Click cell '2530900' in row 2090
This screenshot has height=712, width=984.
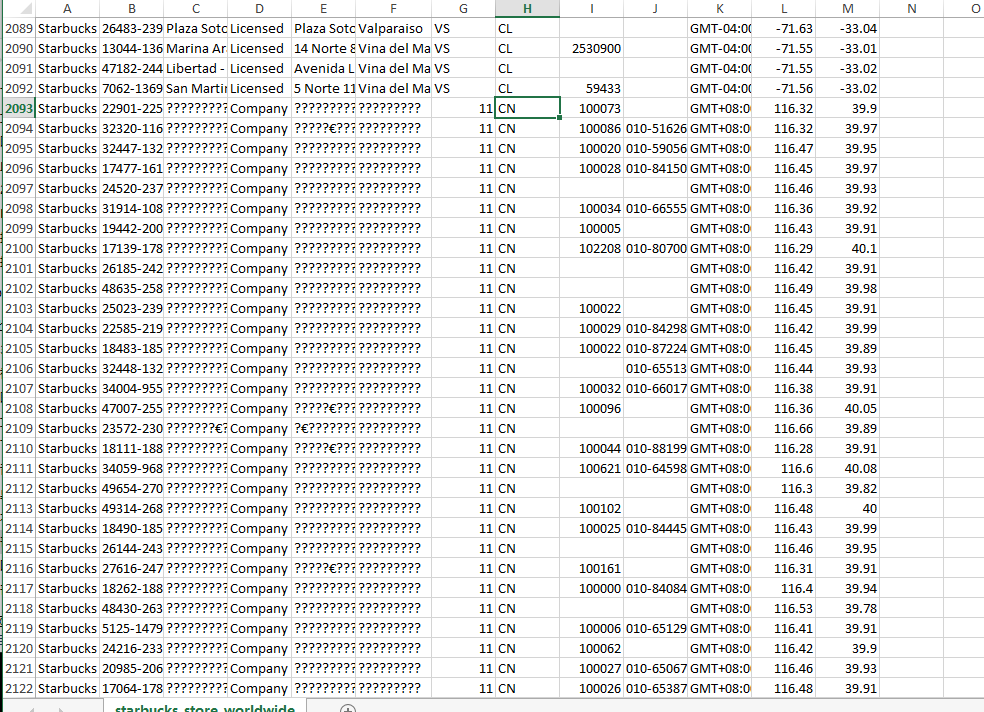pyautogui.click(x=591, y=48)
